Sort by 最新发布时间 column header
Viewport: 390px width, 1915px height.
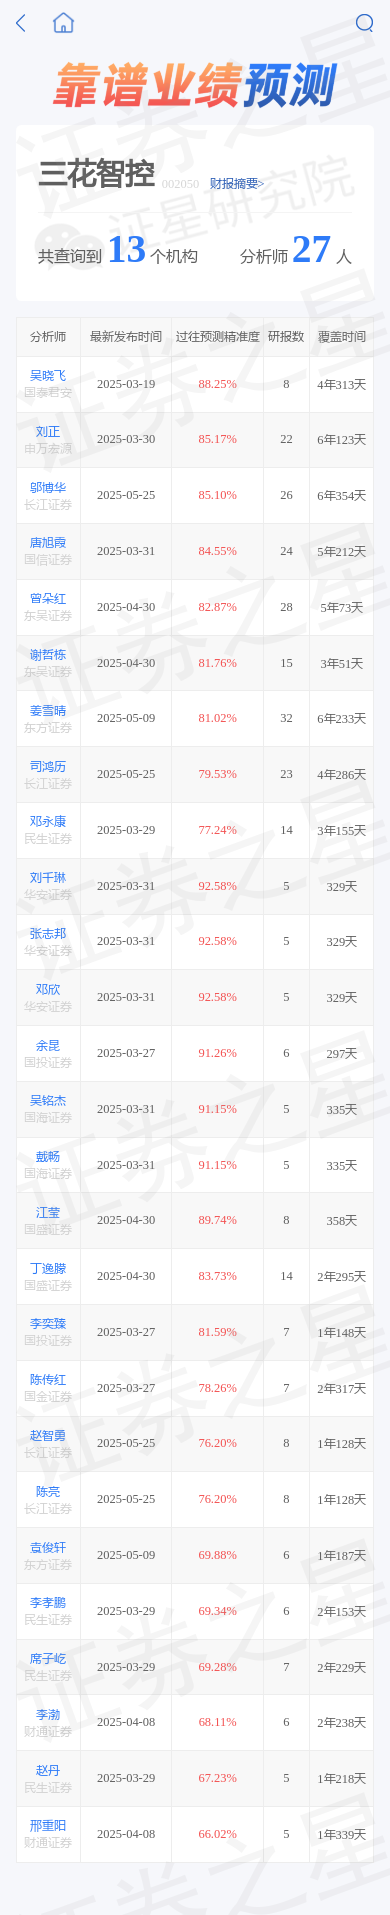coord(126,337)
